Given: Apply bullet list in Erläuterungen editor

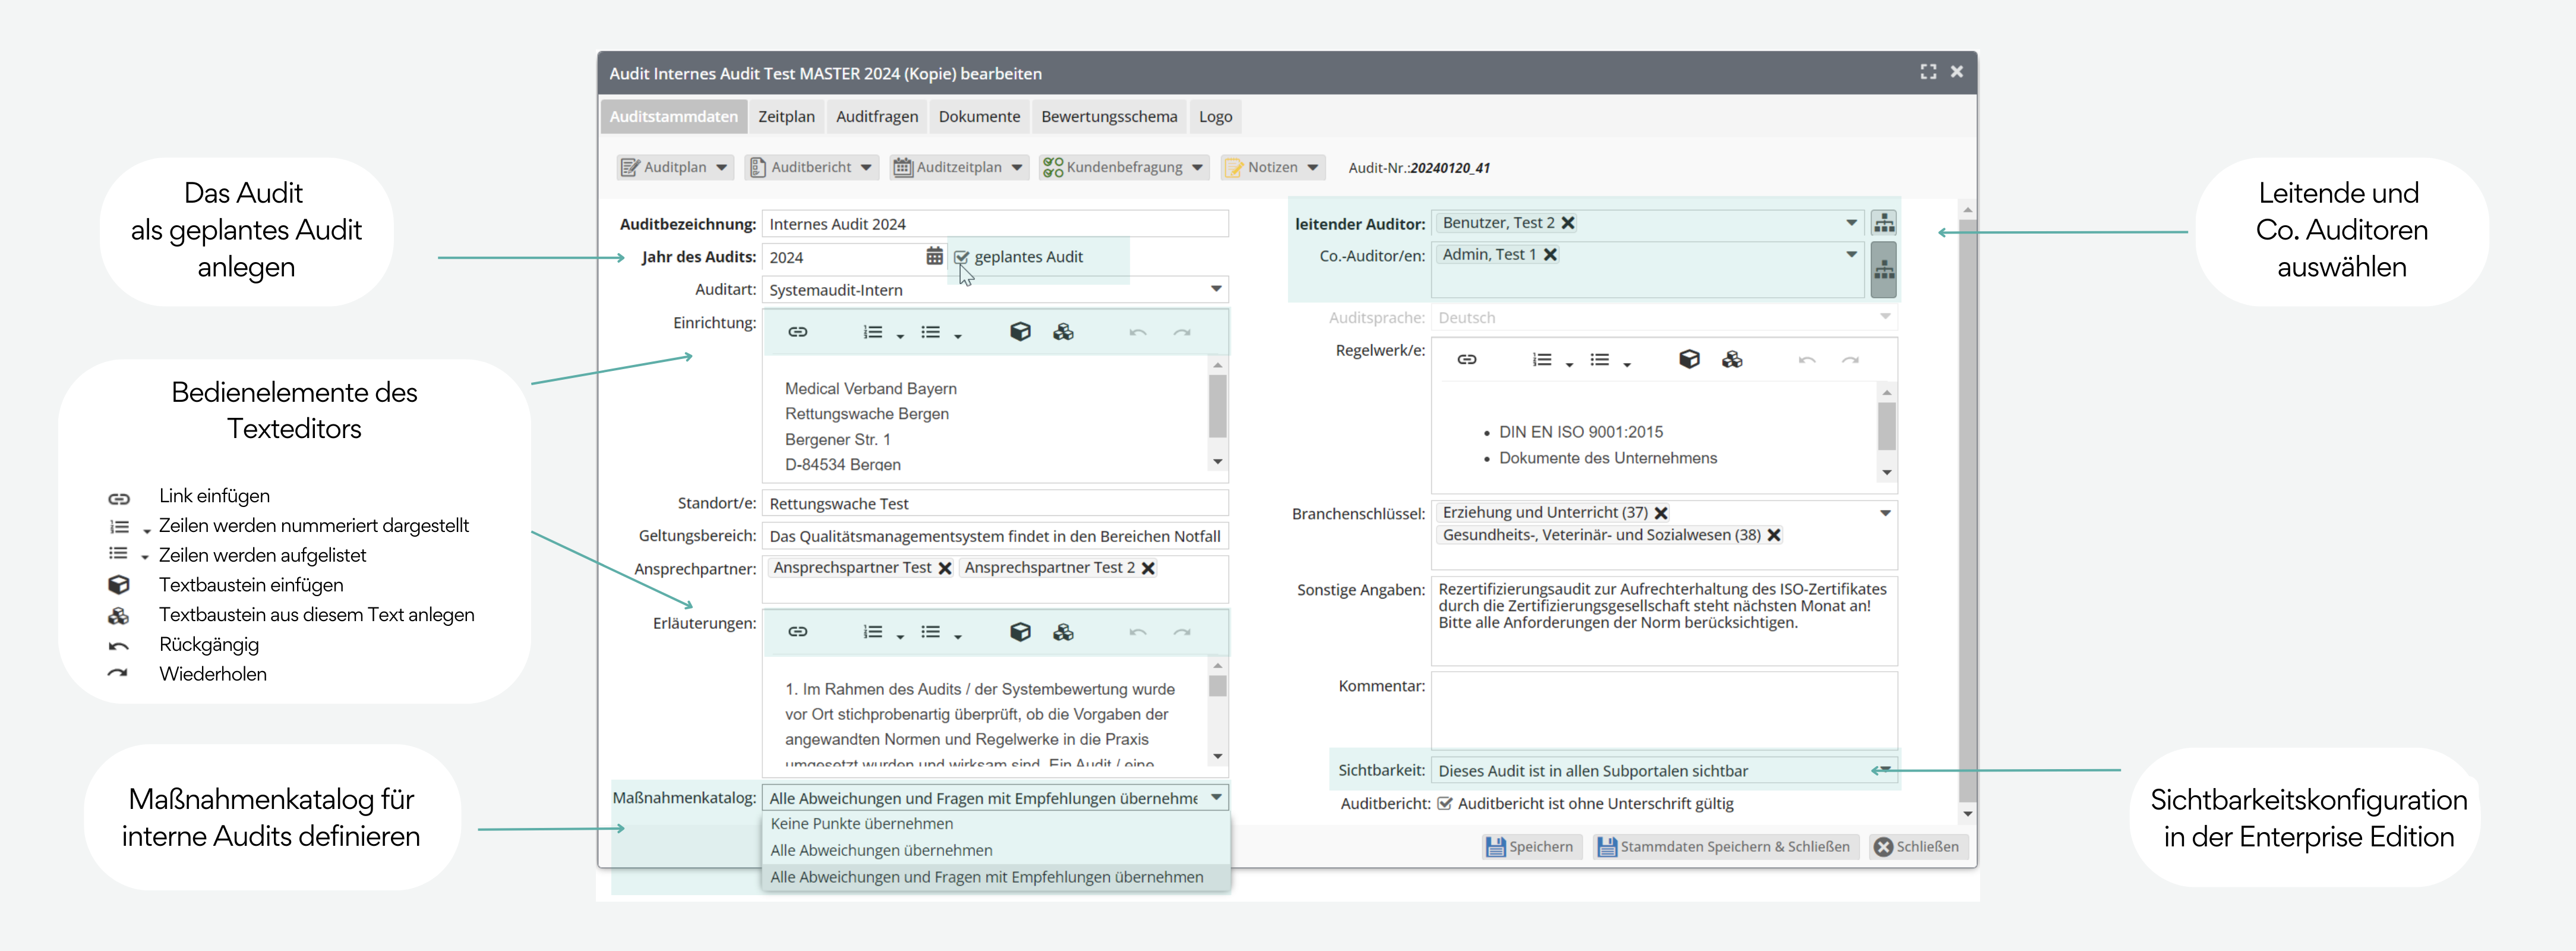Looking at the screenshot, I should pyautogui.click(x=931, y=632).
